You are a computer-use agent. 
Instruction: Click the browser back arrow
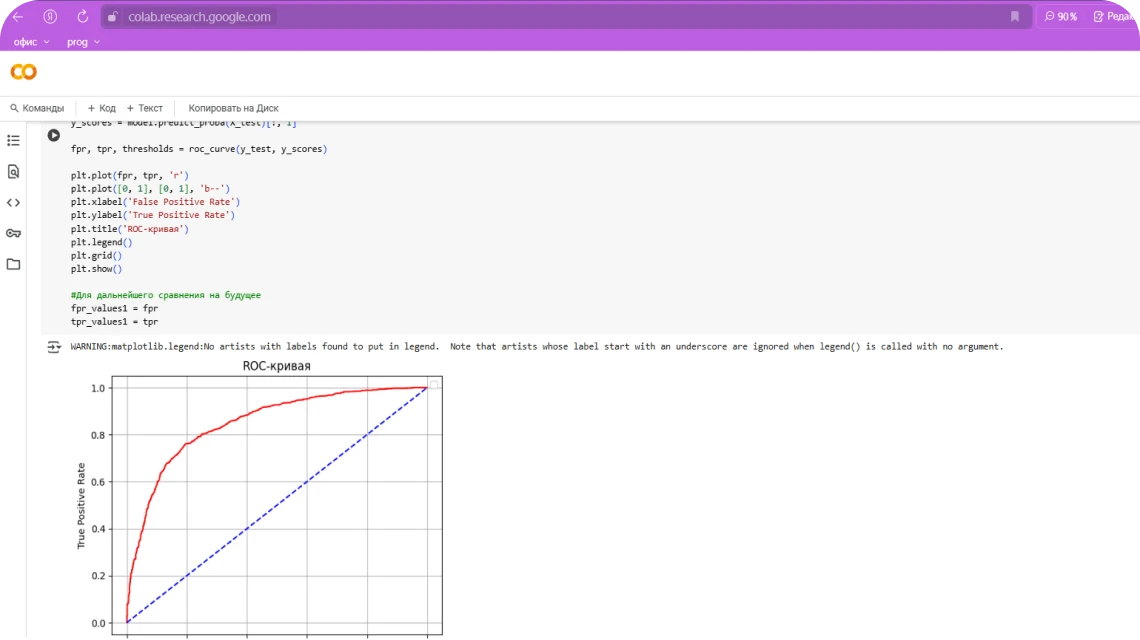point(17,17)
